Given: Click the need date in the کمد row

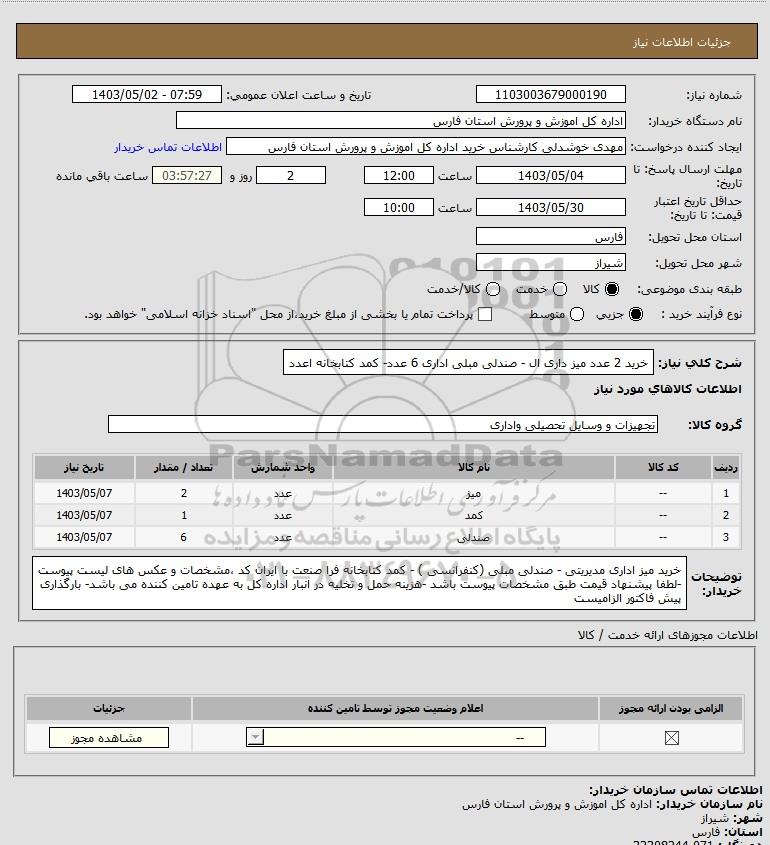Looking at the screenshot, I should pyautogui.click(x=84, y=515).
